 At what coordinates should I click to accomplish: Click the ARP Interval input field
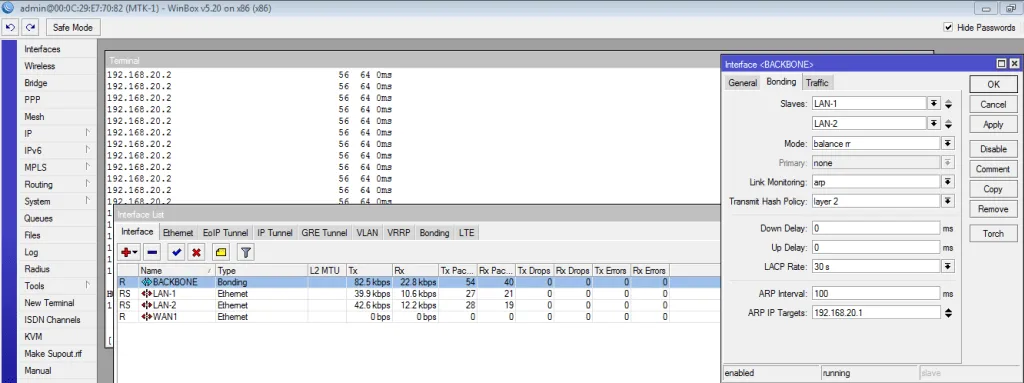(x=875, y=293)
